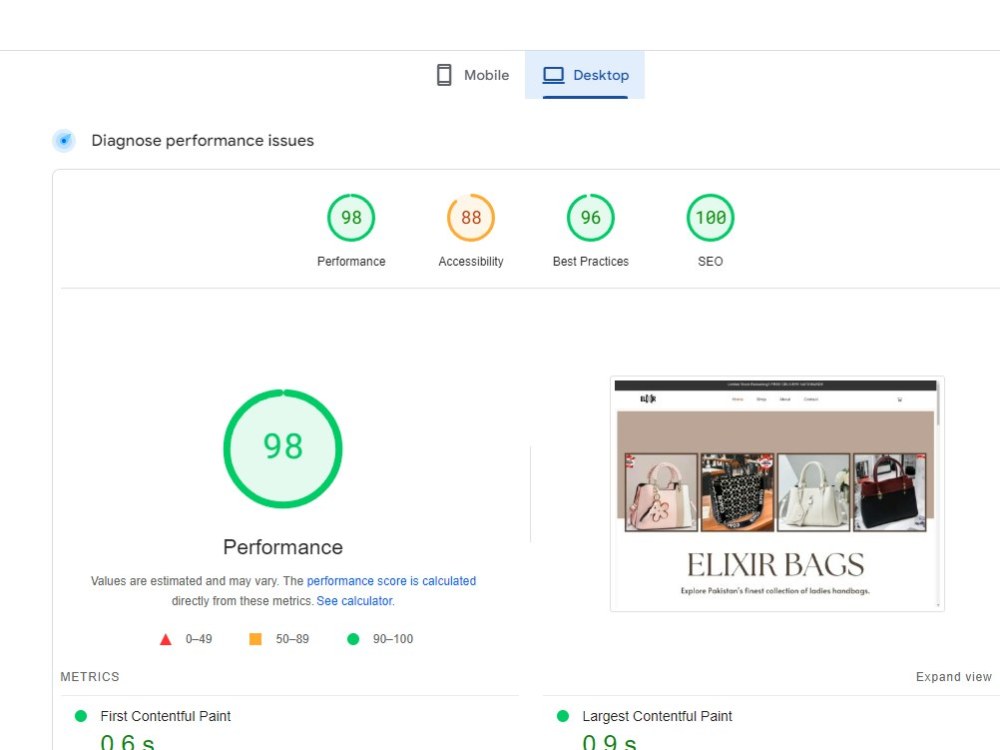
Task: Click the large 98 Performance gauge
Action: (x=283, y=448)
